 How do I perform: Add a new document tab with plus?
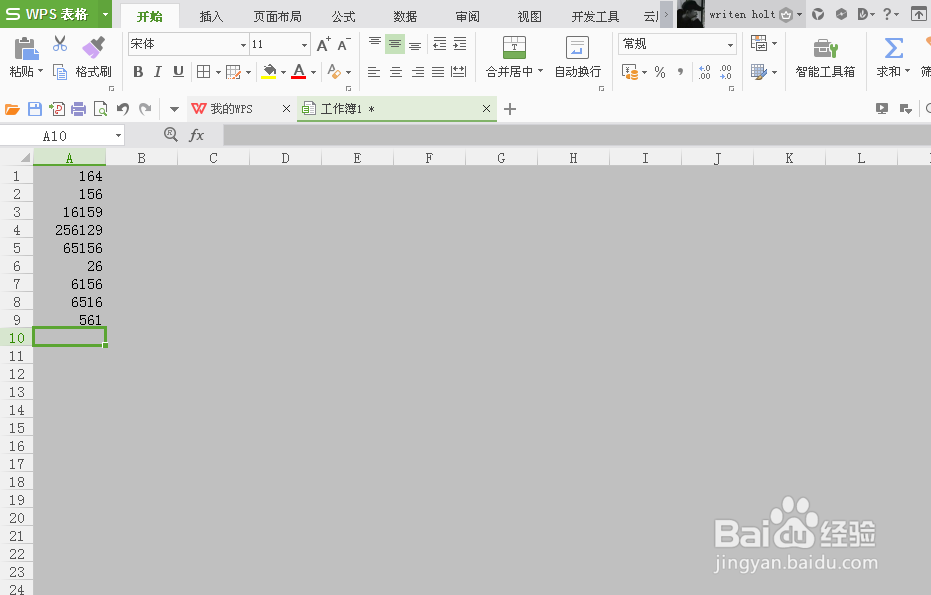pos(510,109)
